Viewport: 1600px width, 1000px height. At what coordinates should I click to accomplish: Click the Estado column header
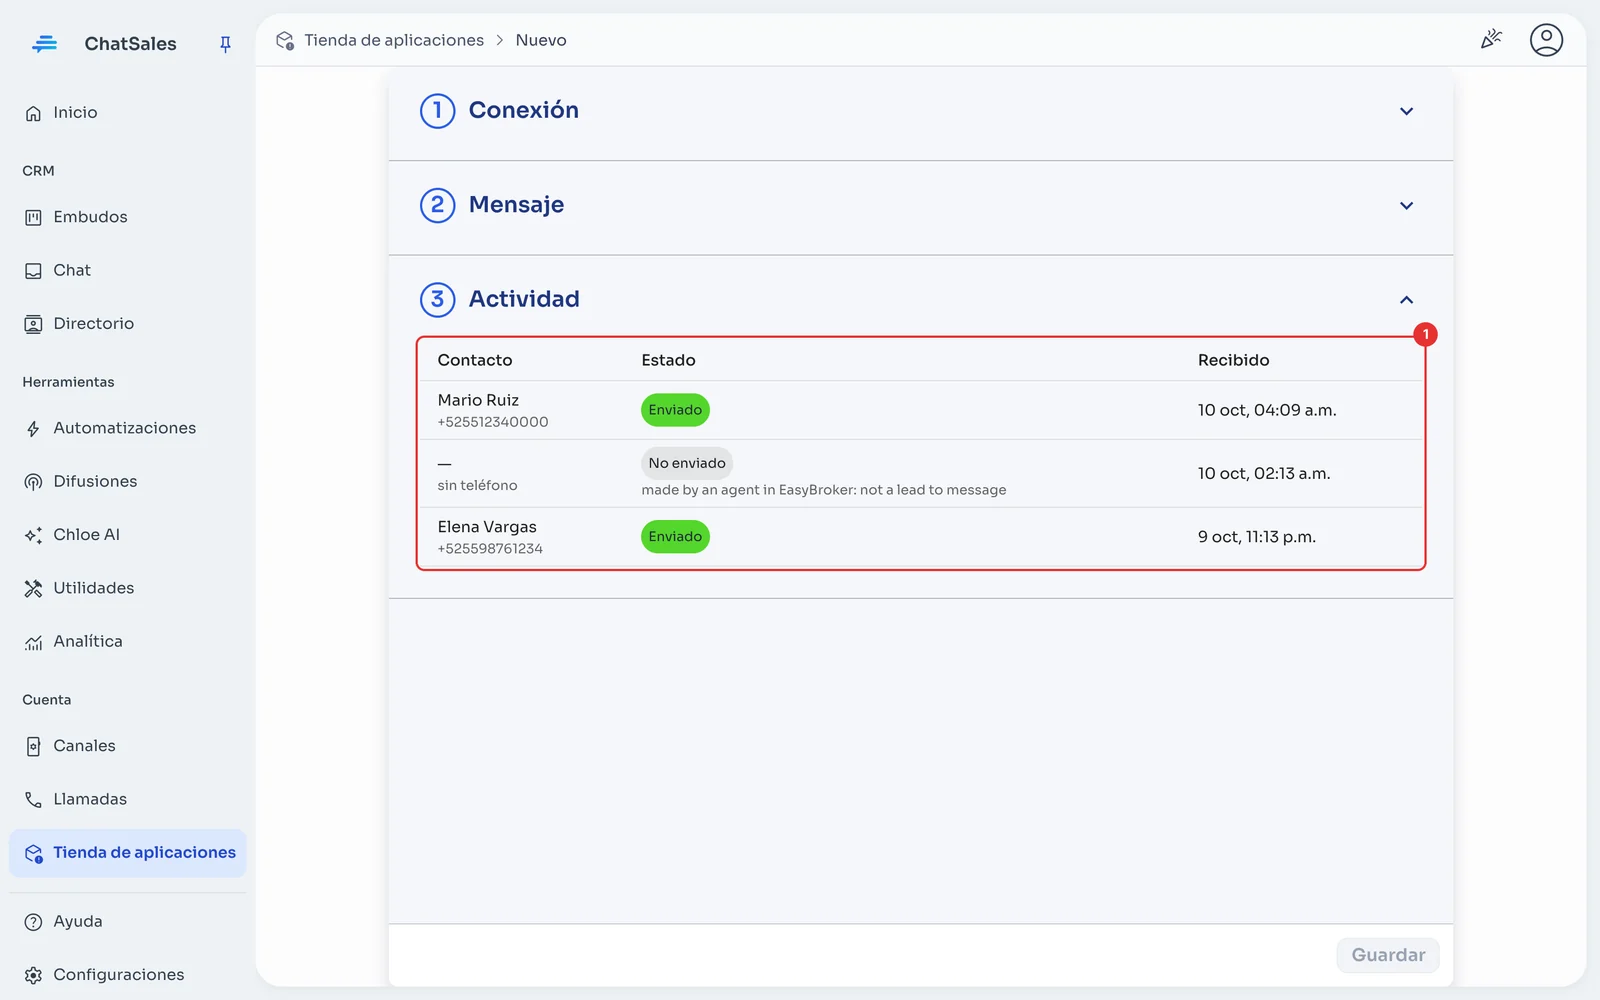668,360
